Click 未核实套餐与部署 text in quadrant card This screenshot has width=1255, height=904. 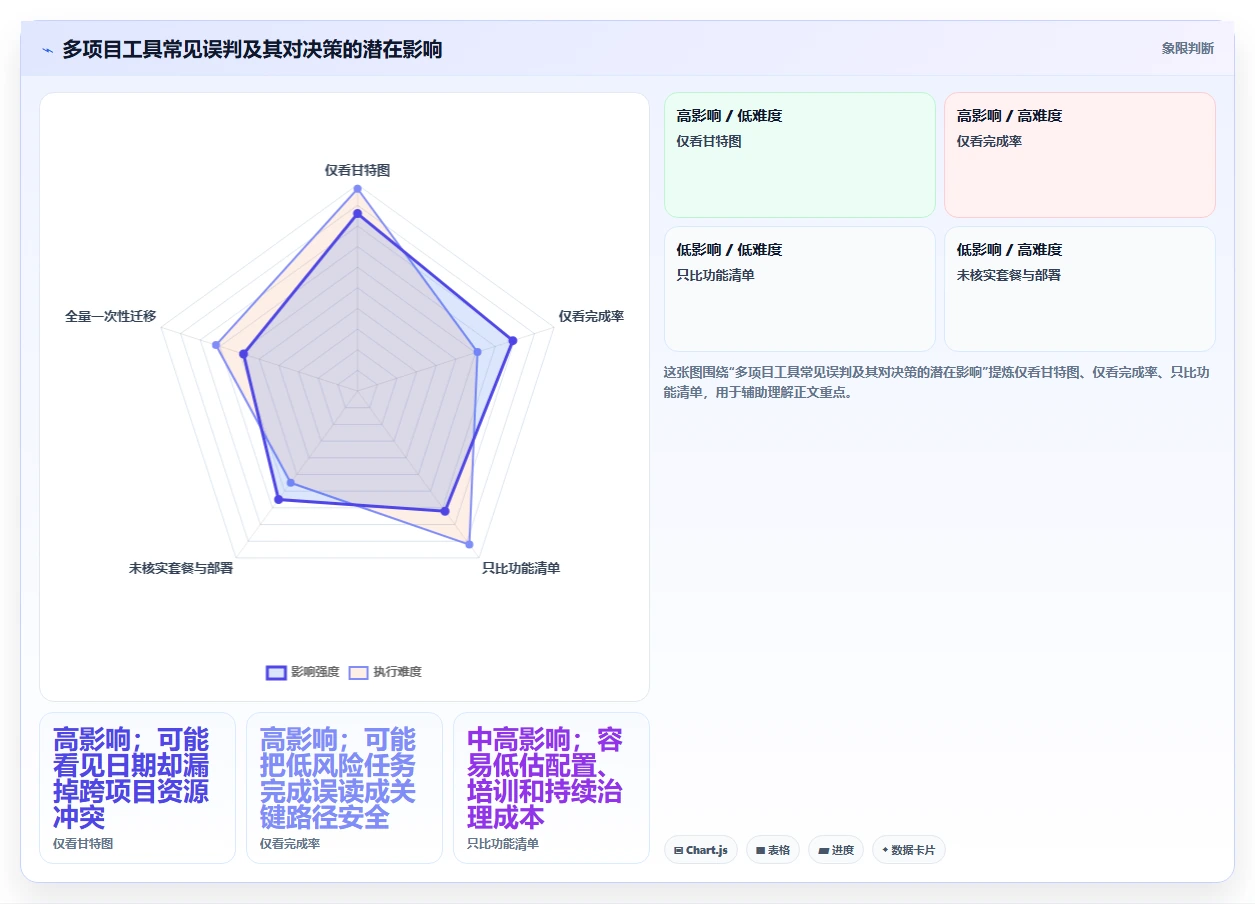1009,276
